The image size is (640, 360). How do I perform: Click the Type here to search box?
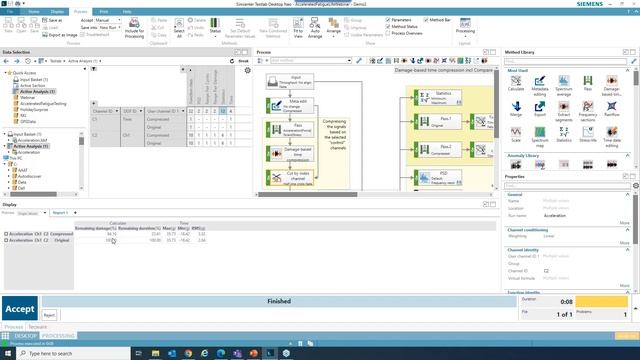[x=73, y=353]
